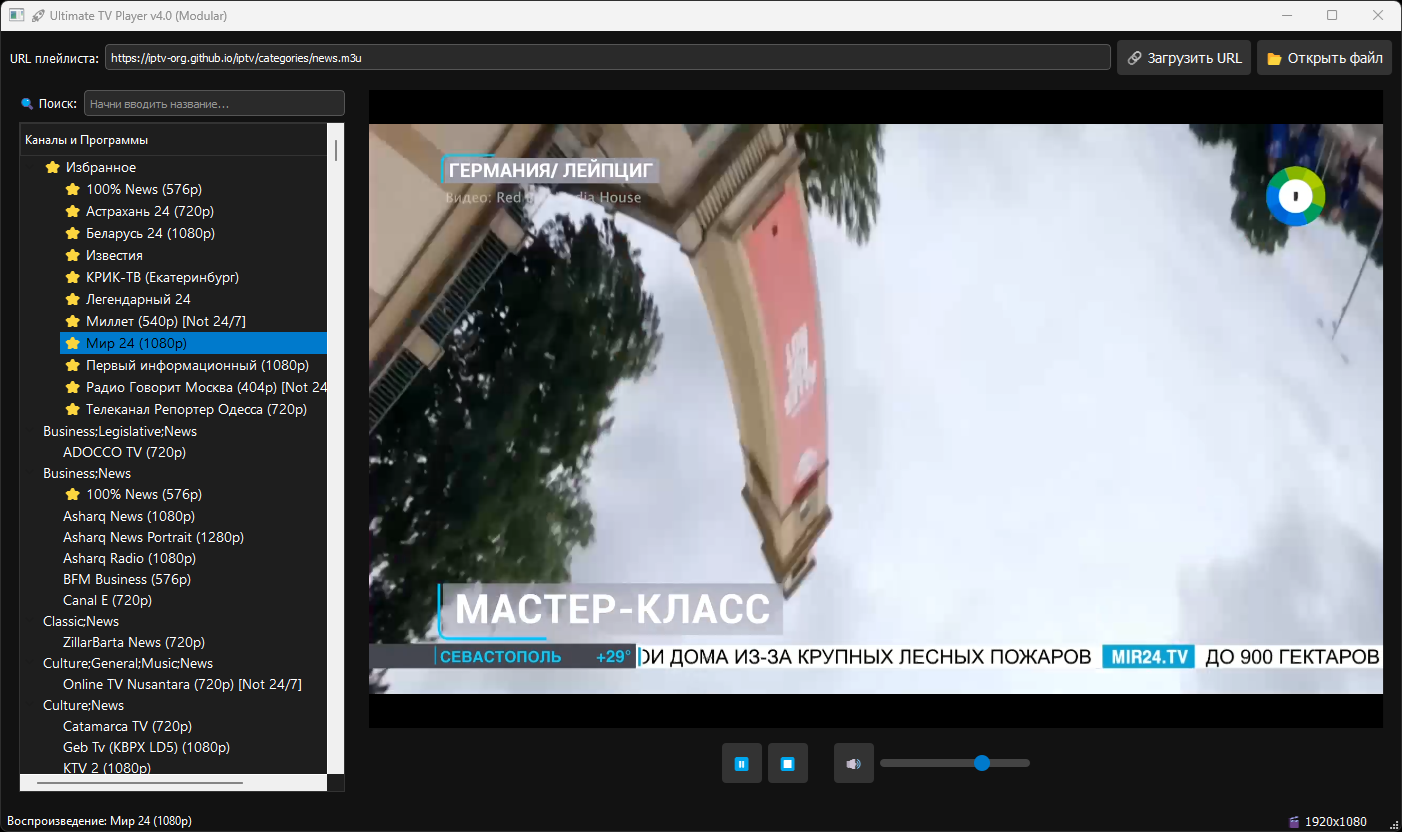The image size is (1402, 832).
Task: Click the Каналы и Программы column header
Action: click(174, 140)
